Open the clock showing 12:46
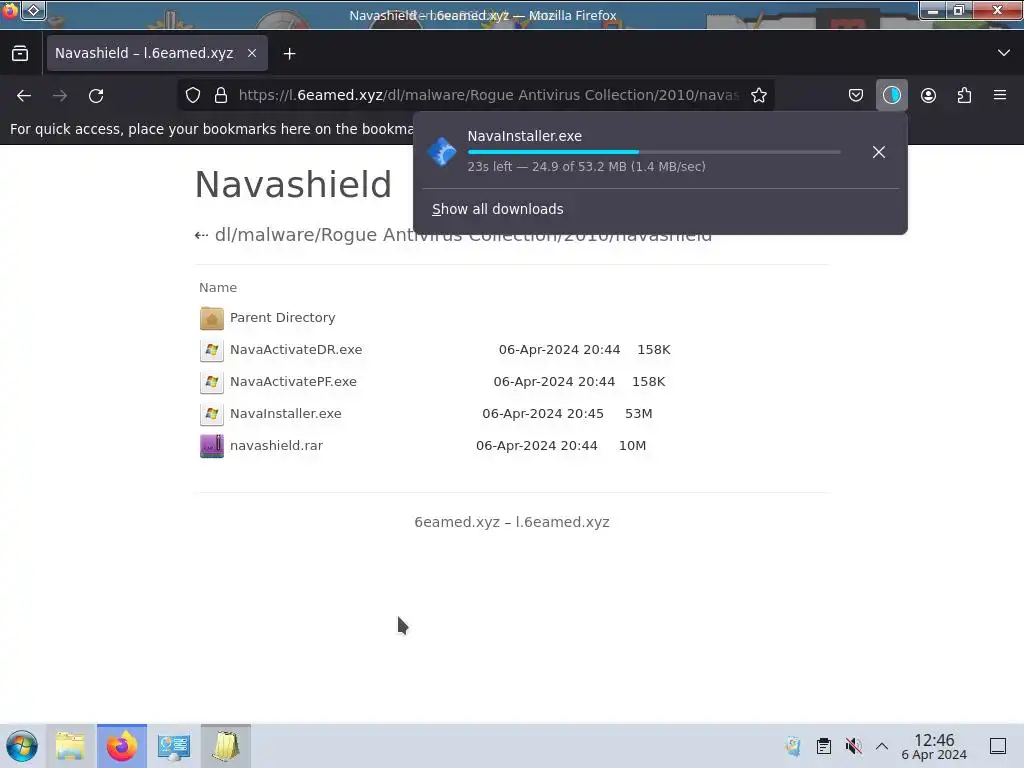The height and width of the screenshot is (768, 1024). coord(934,746)
